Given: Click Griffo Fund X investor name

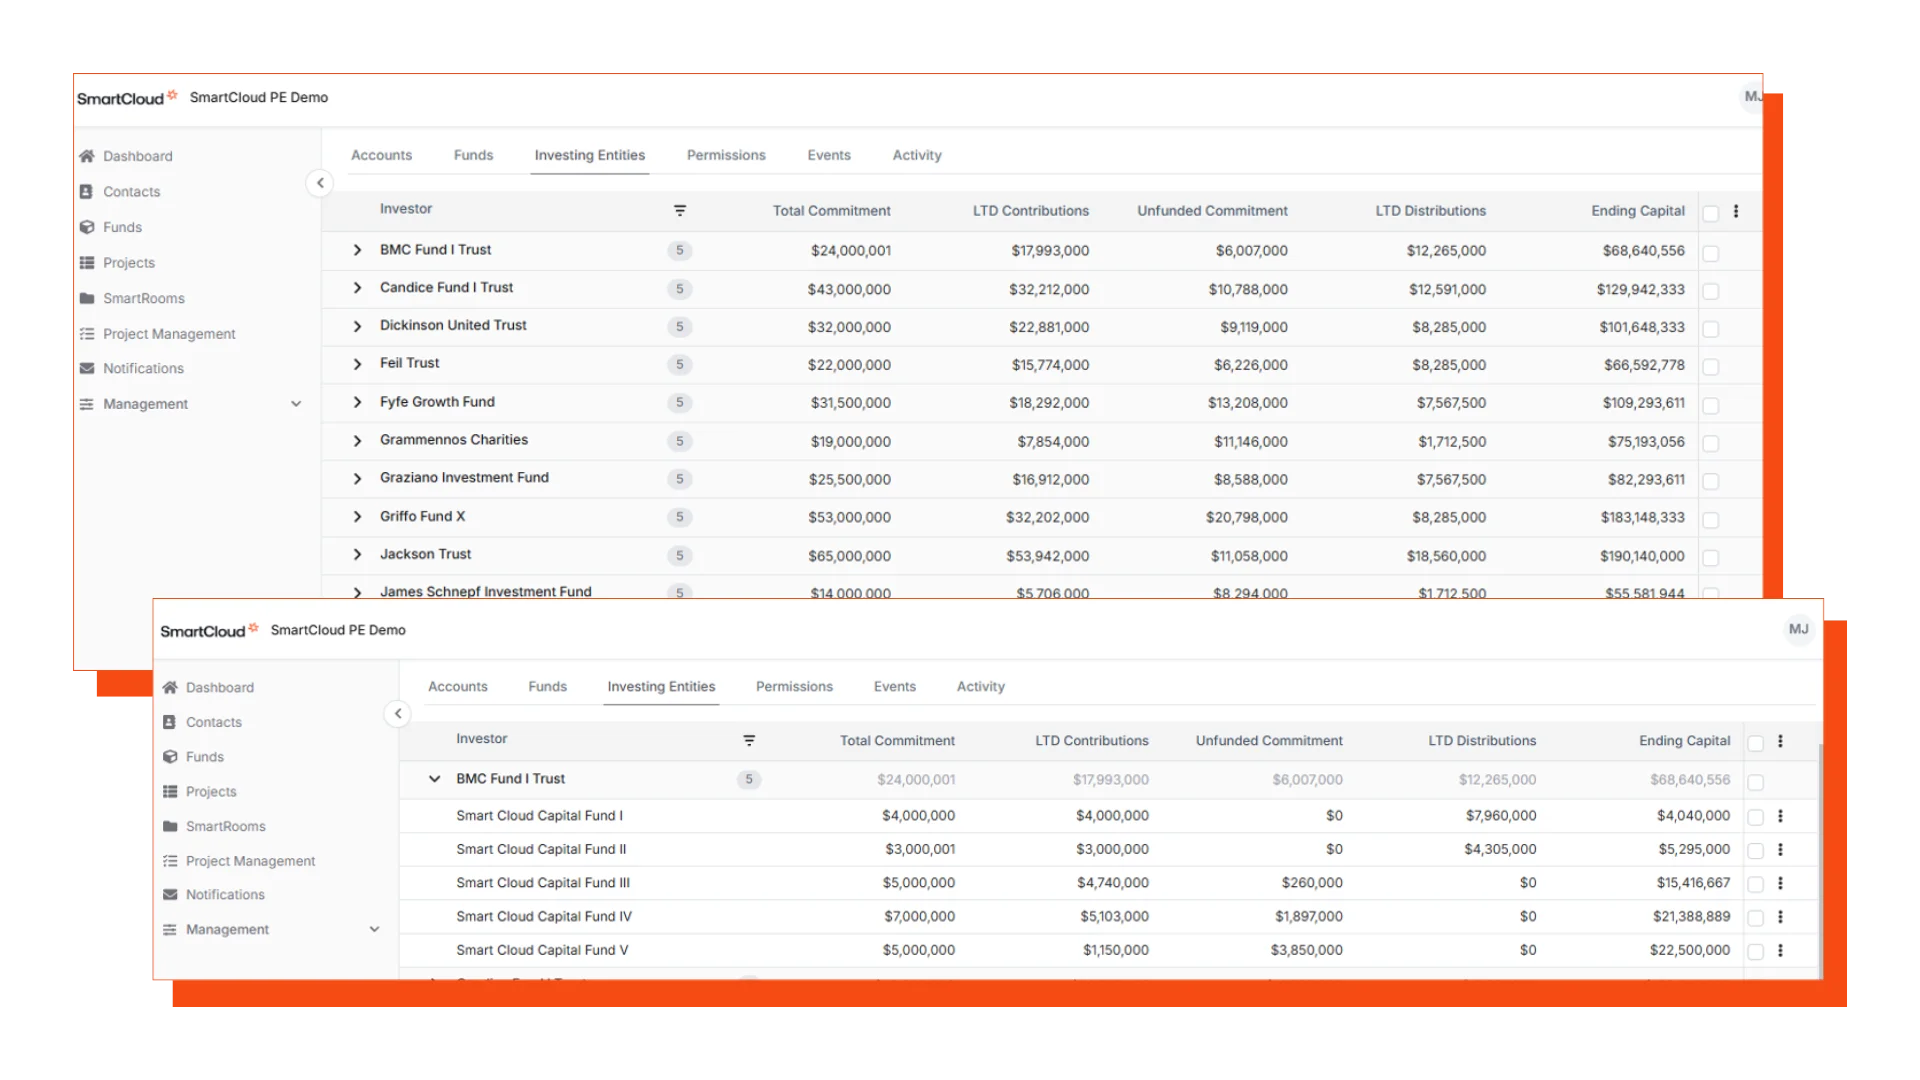Looking at the screenshot, I should click(x=422, y=516).
